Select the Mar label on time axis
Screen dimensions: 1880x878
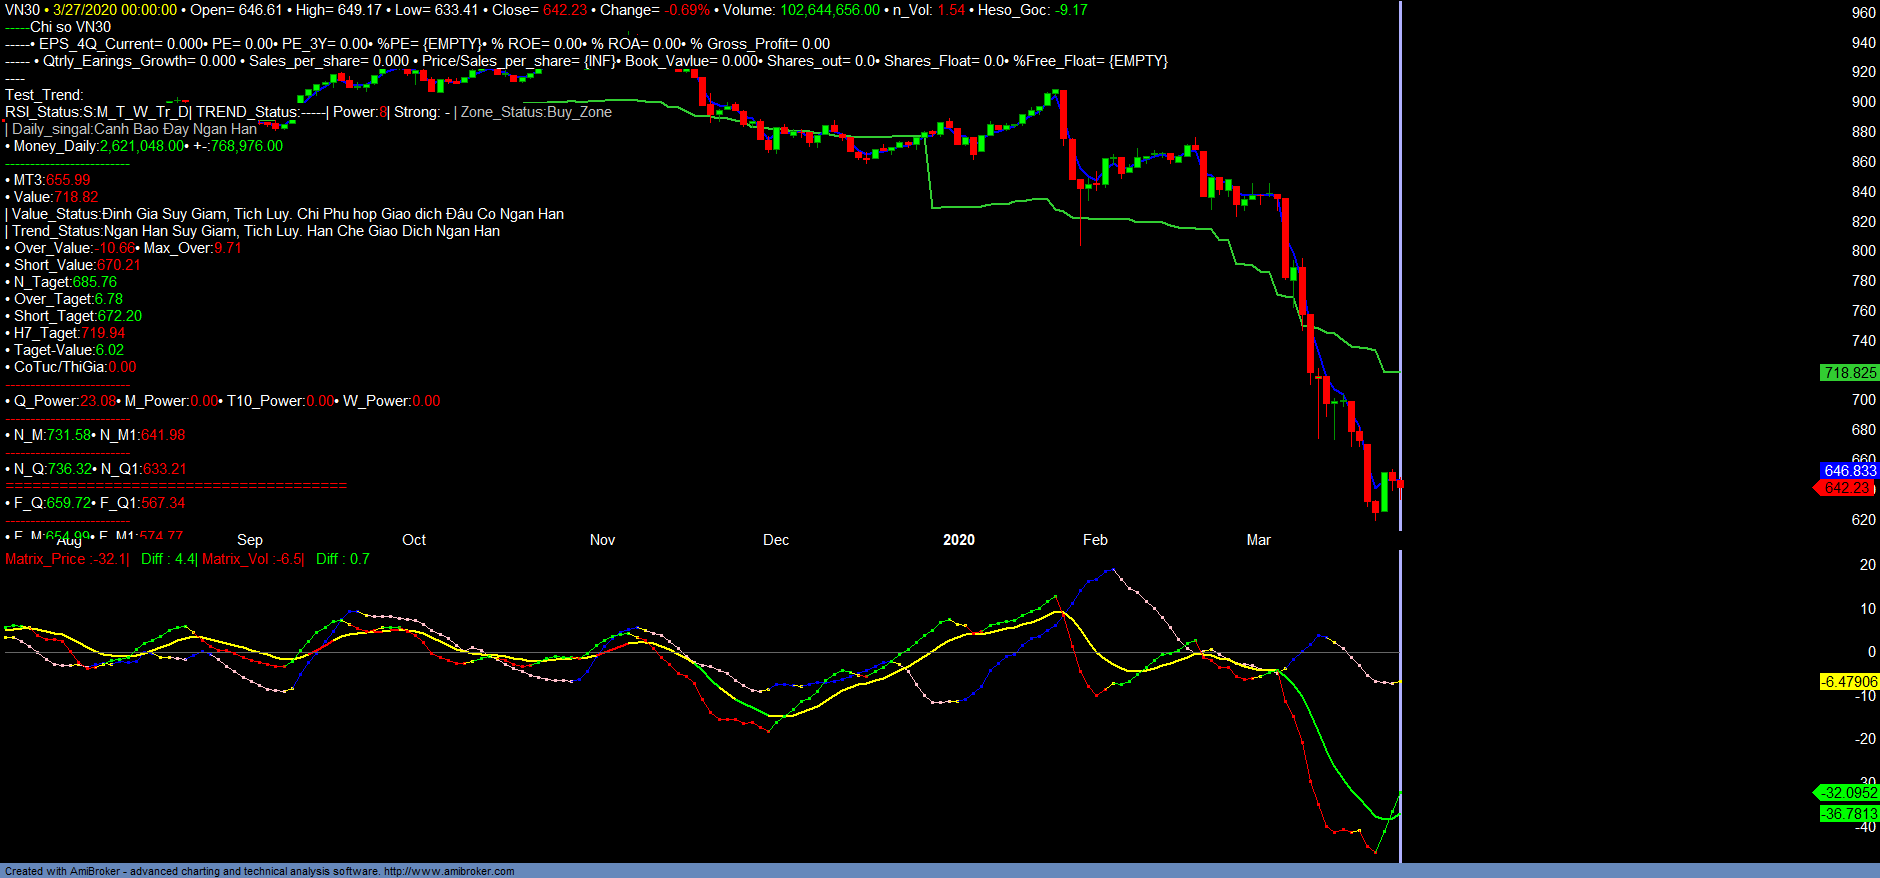click(x=1258, y=540)
